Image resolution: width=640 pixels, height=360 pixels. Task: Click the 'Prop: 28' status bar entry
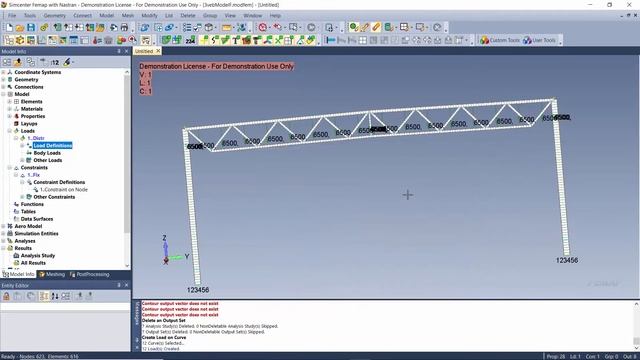[x=556, y=356]
